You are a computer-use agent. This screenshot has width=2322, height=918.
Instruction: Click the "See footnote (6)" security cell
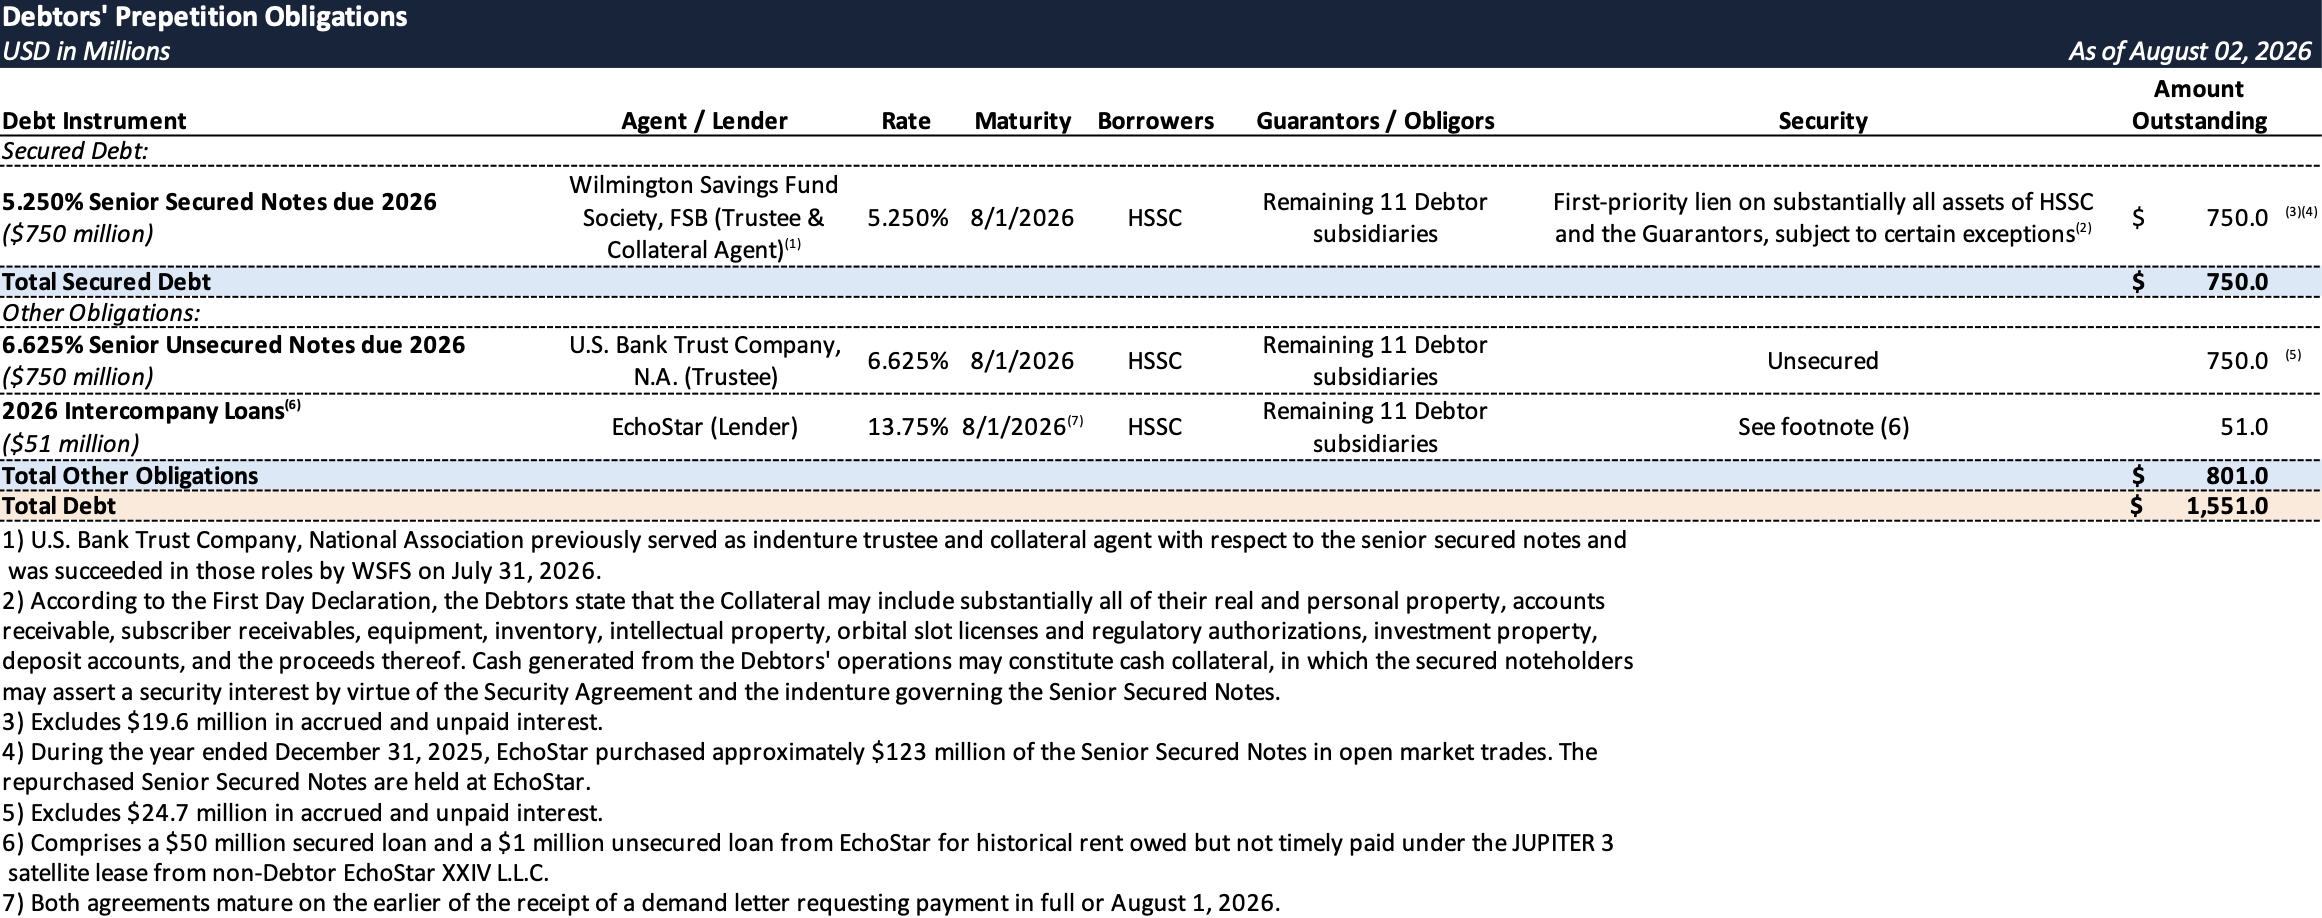pos(1823,427)
